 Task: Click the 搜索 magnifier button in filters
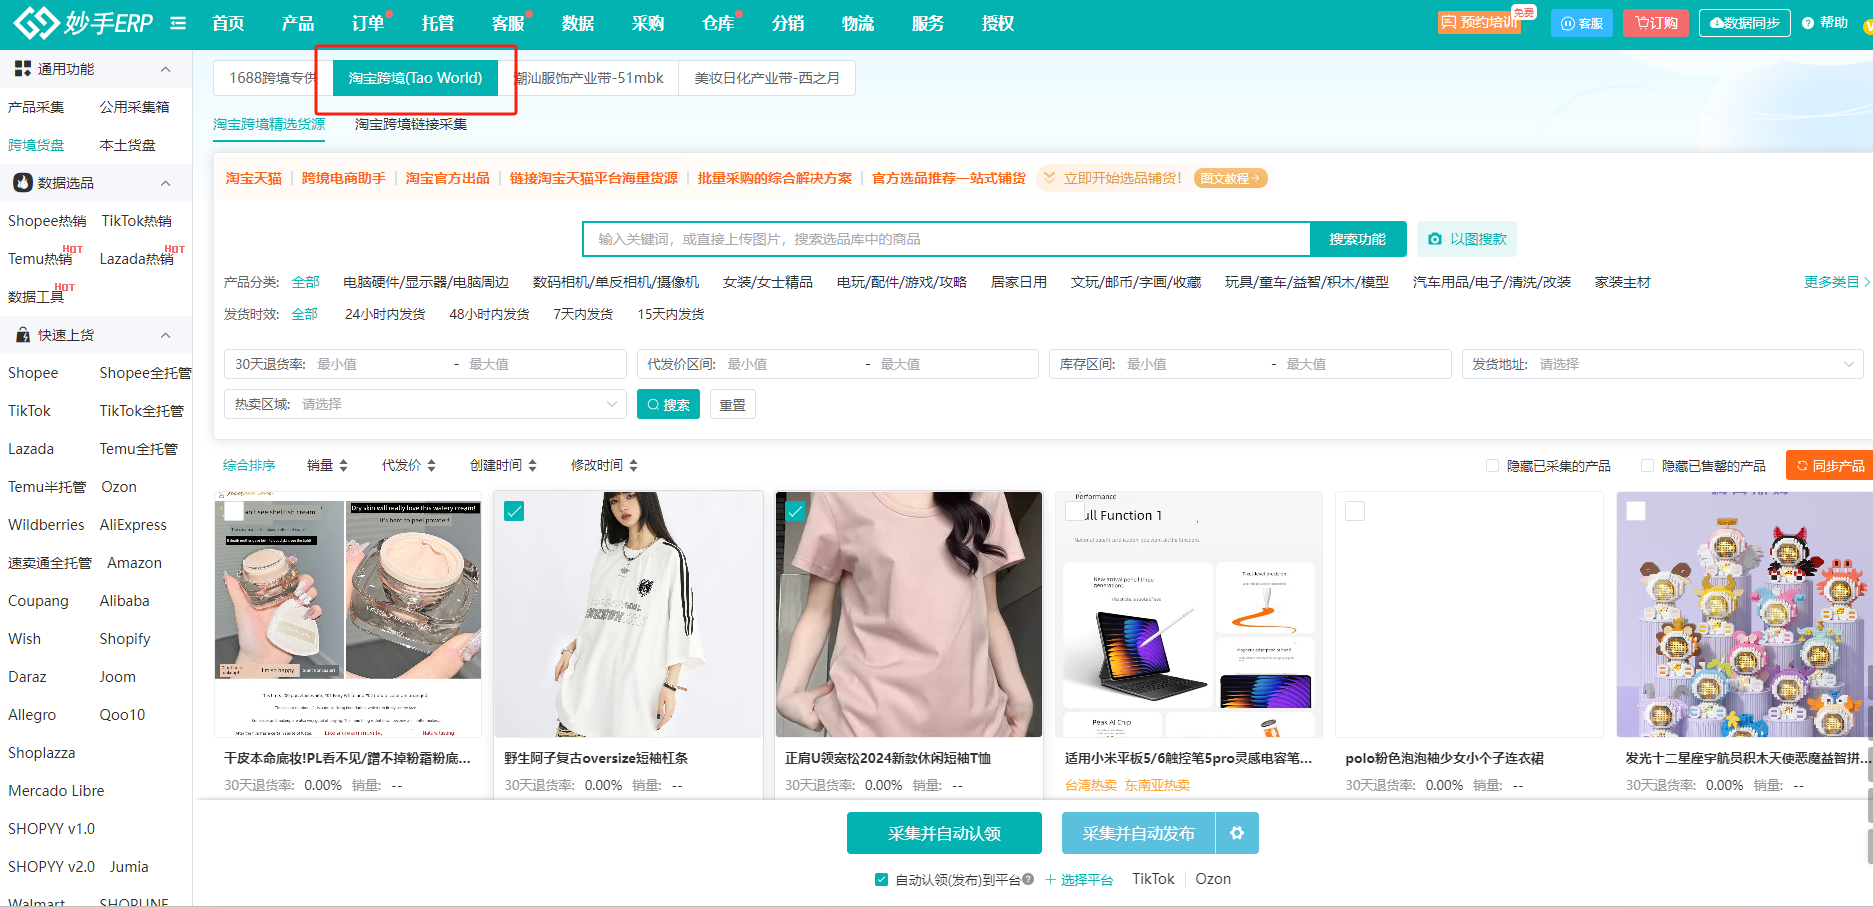(668, 404)
